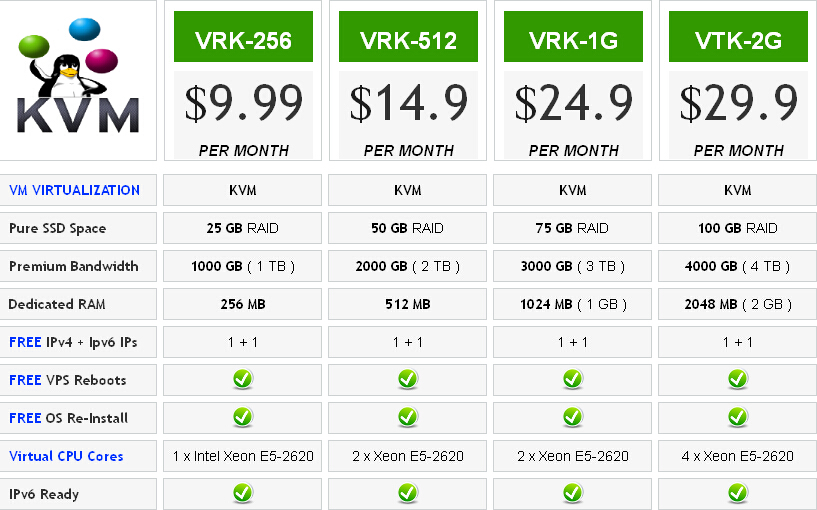
Task: Click the FREE IPv4 + Ipv6 IPs label
Action: pos(73,342)
